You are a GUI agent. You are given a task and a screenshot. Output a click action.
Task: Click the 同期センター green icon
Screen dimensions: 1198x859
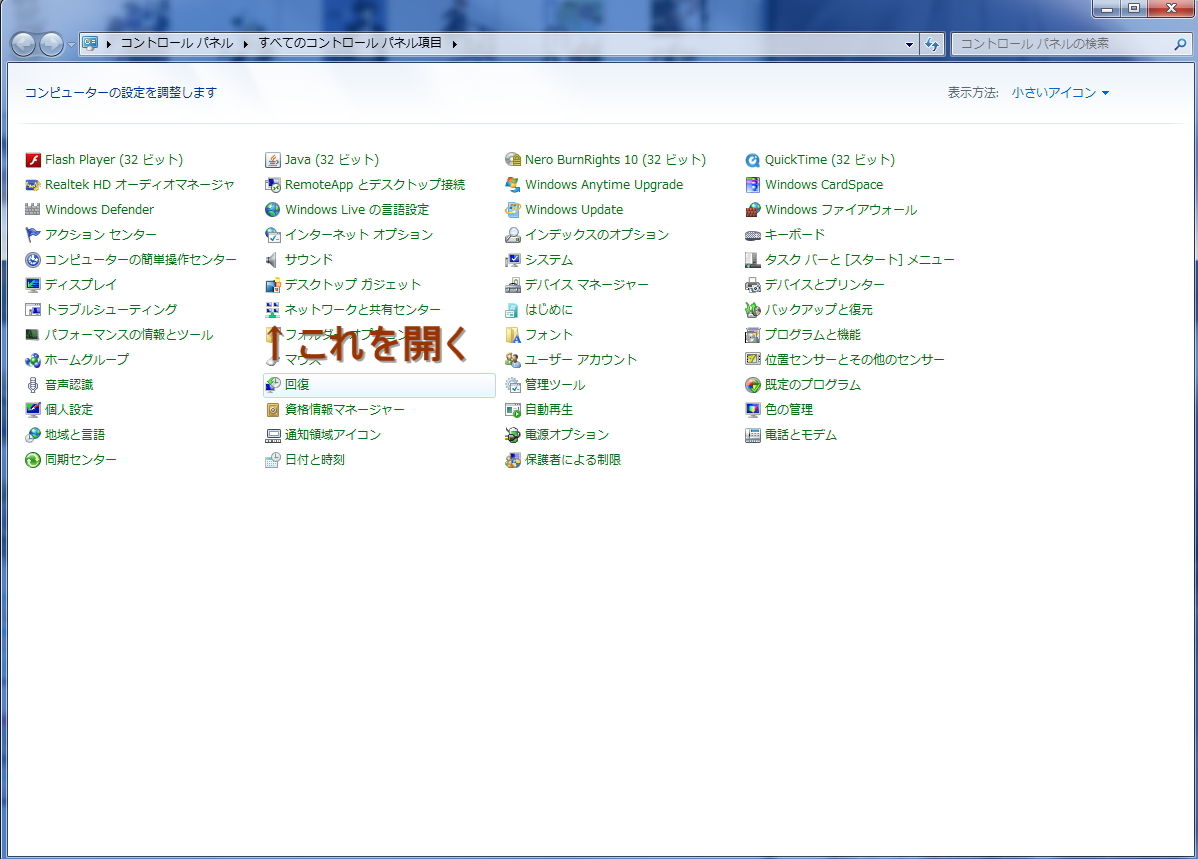32,460
